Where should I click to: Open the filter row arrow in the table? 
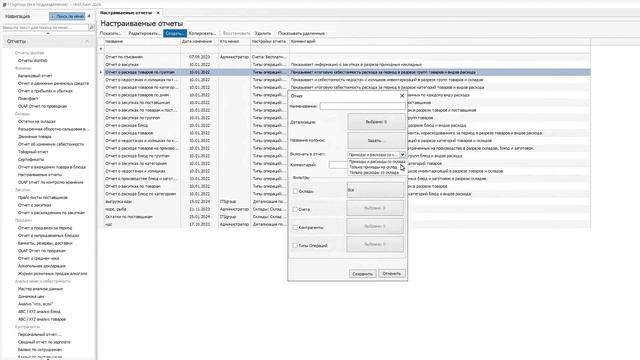tap(101, 49)
